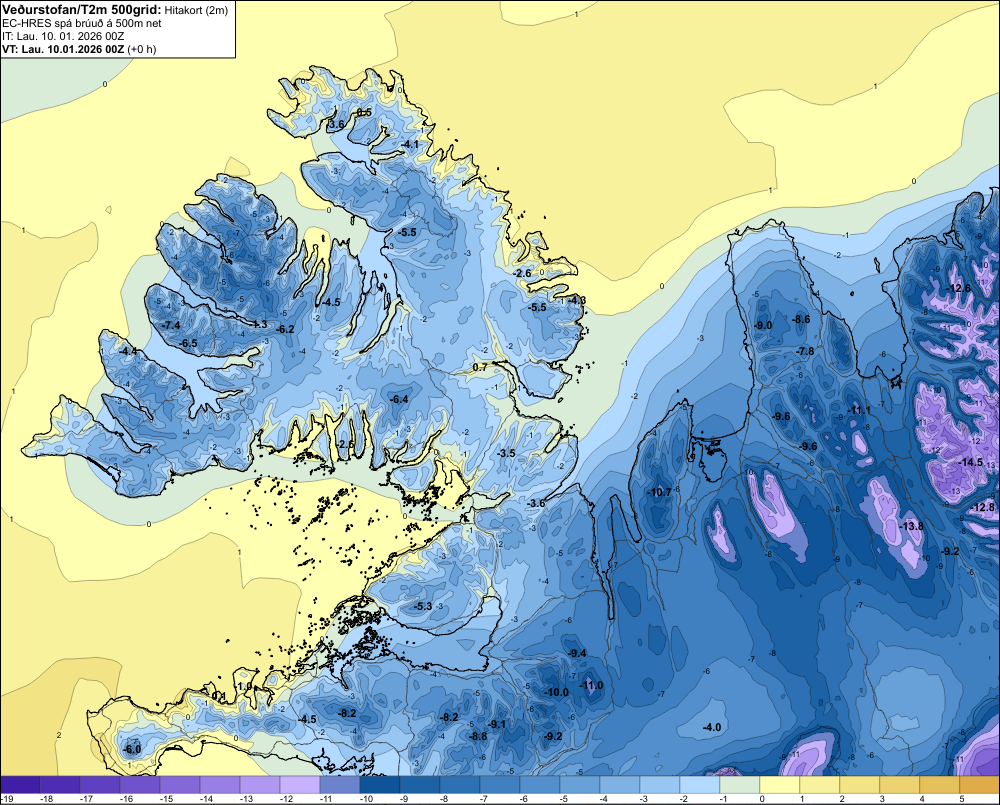
Task: Pick the legend swatch between -13 and -12
Action: point(260,785)
